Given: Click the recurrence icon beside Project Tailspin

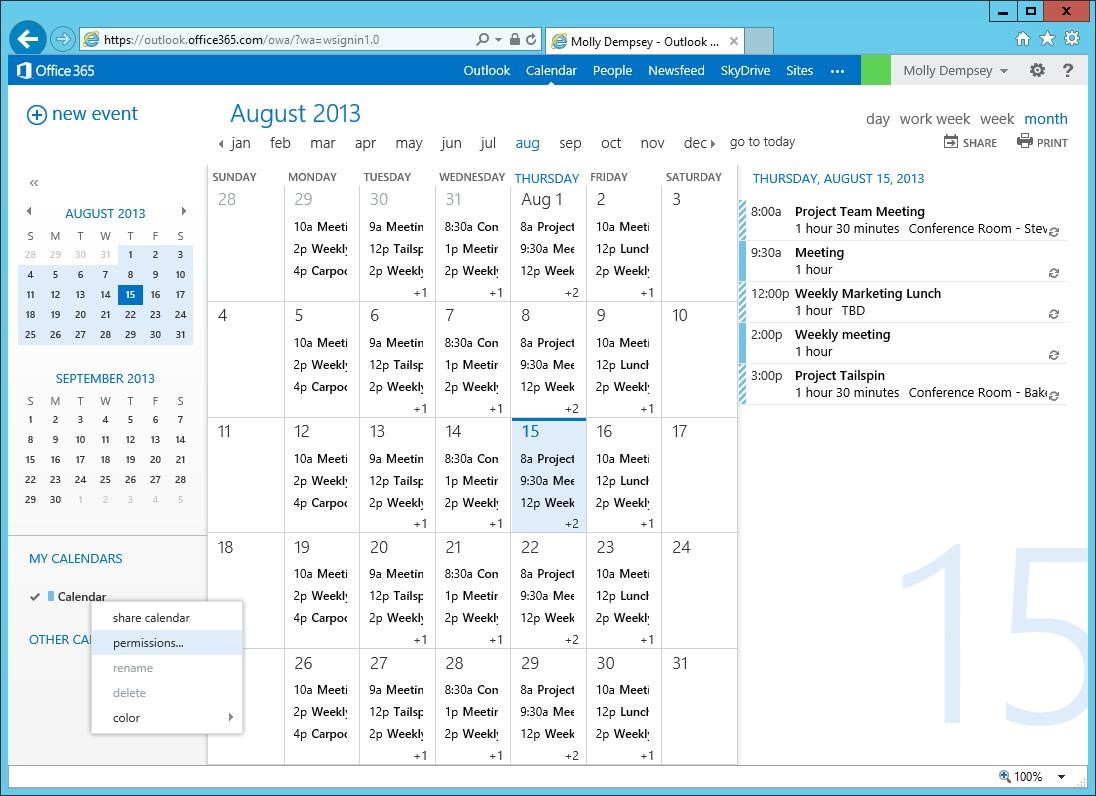Looking at the screenshot, I should 1053,396.
